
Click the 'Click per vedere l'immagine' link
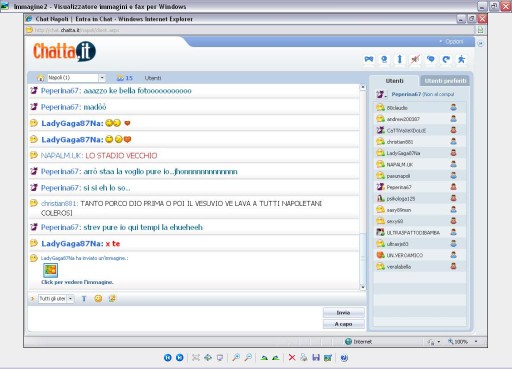pos(77,282)
